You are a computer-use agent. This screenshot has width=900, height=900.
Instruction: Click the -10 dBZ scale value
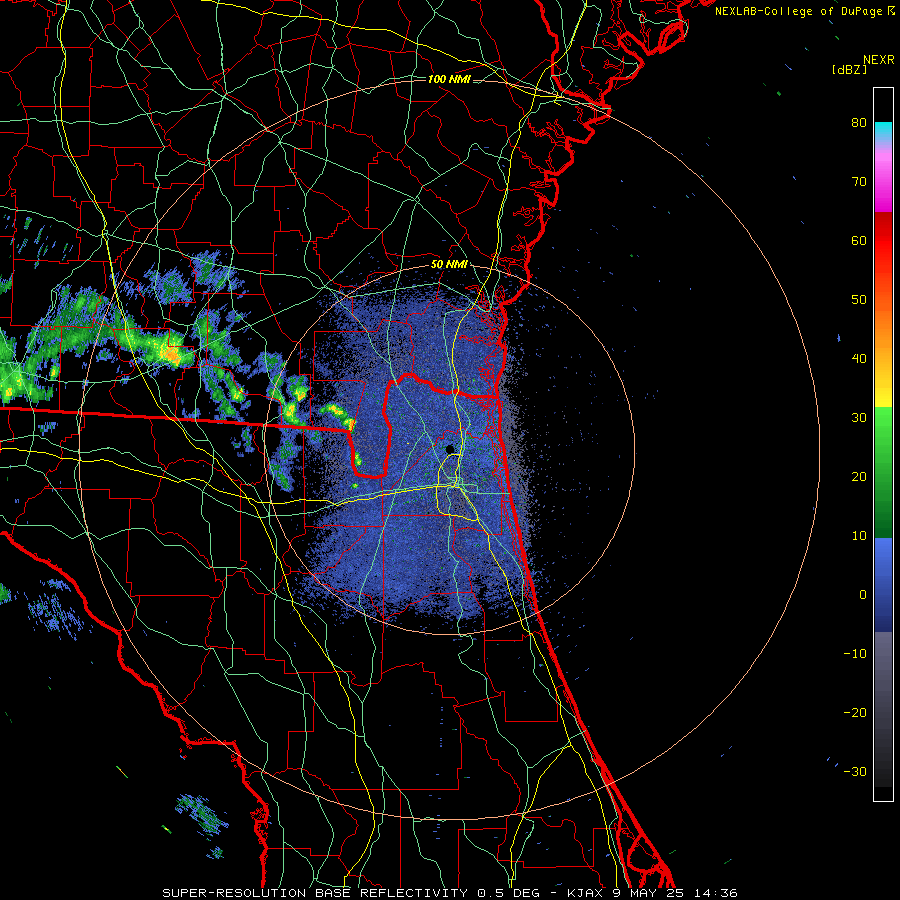pyautogui.click(x=855, y=654)
